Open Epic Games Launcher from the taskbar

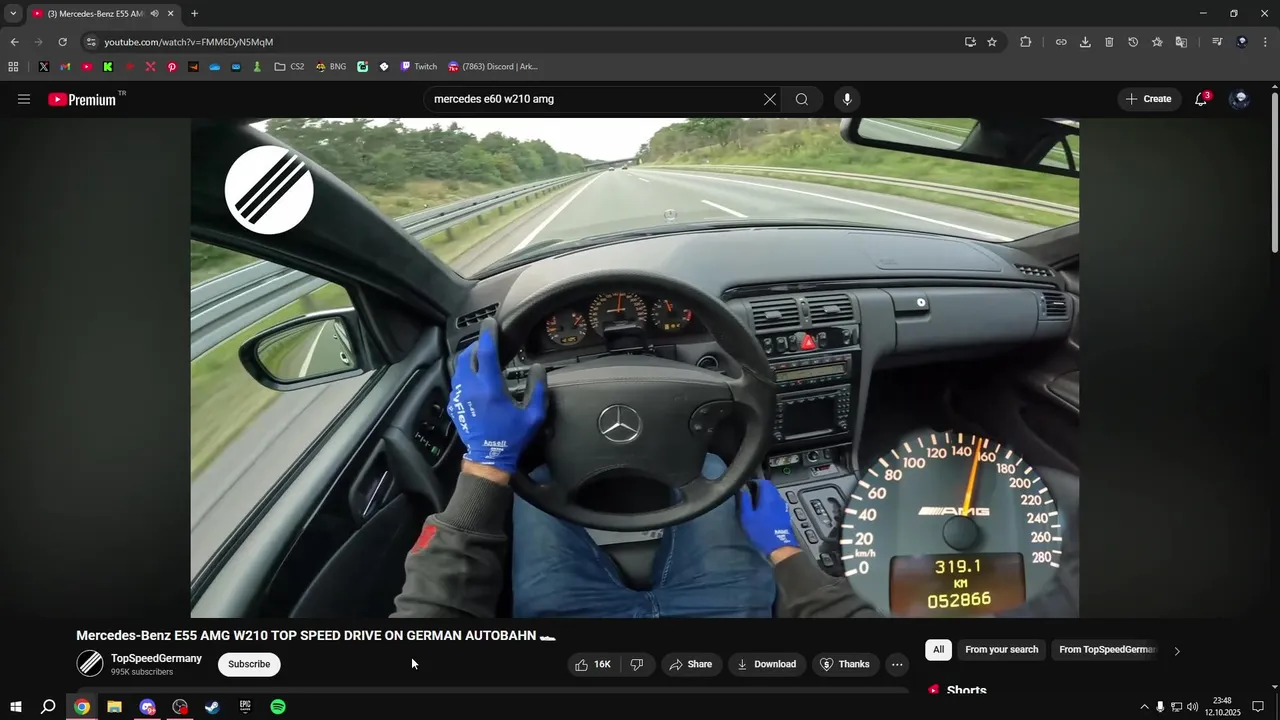pyautogui.click(x=245, y=707)
